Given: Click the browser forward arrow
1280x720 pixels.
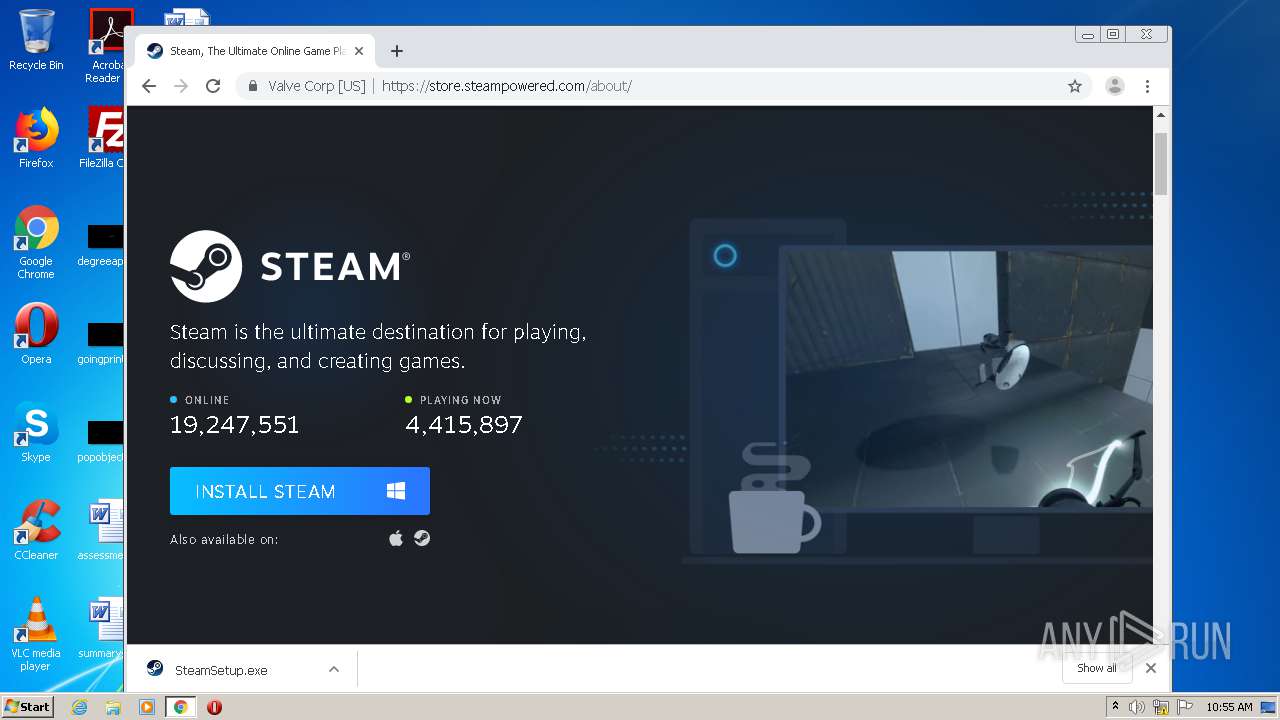Looking at the screenshot, I should [181, 86].
